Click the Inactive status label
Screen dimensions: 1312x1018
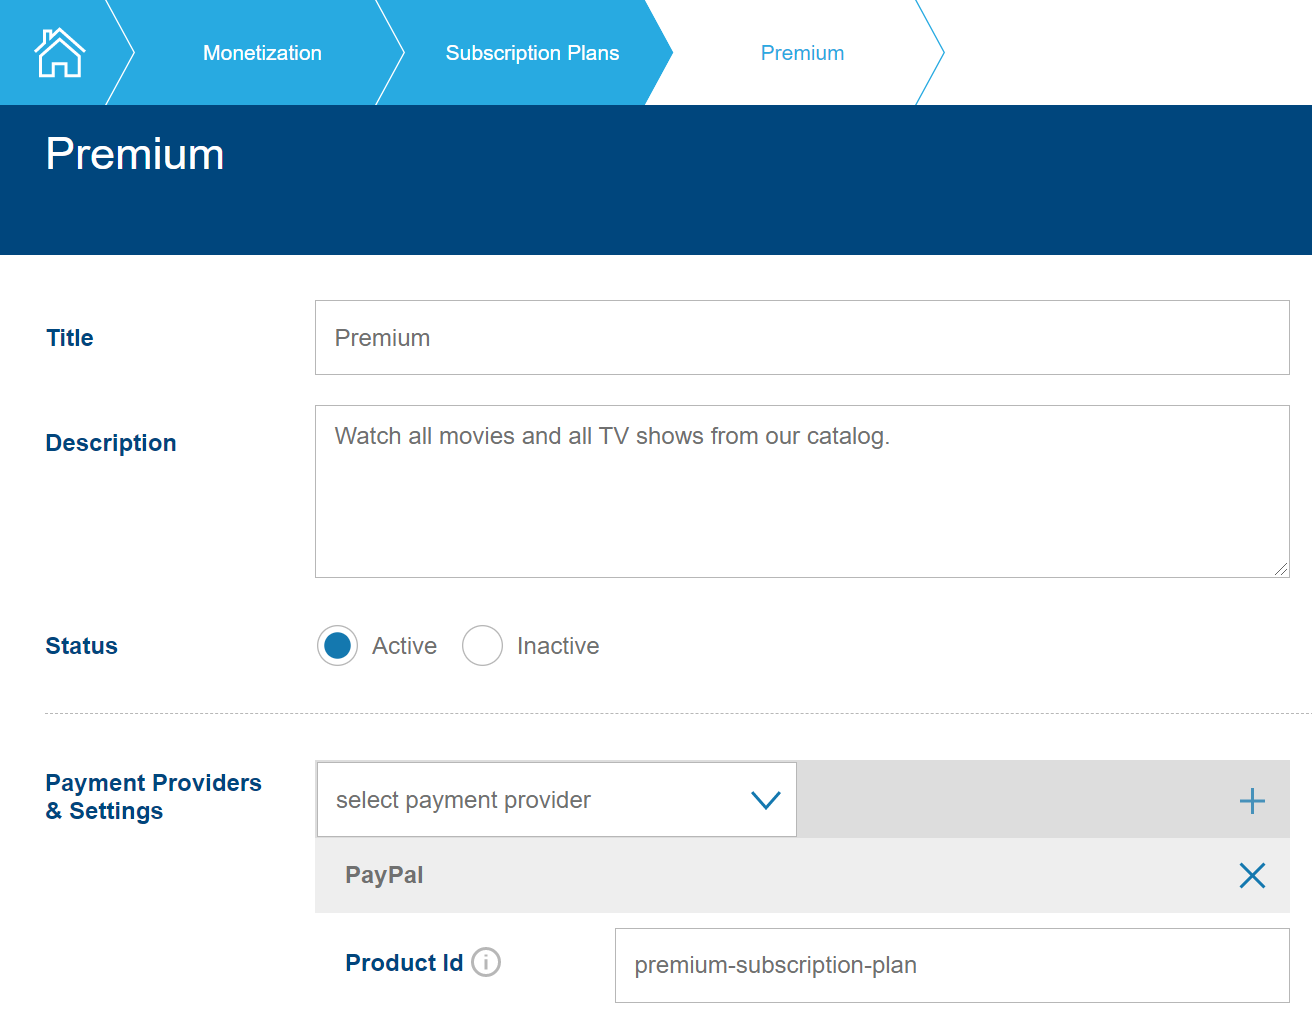pos(558,646)
